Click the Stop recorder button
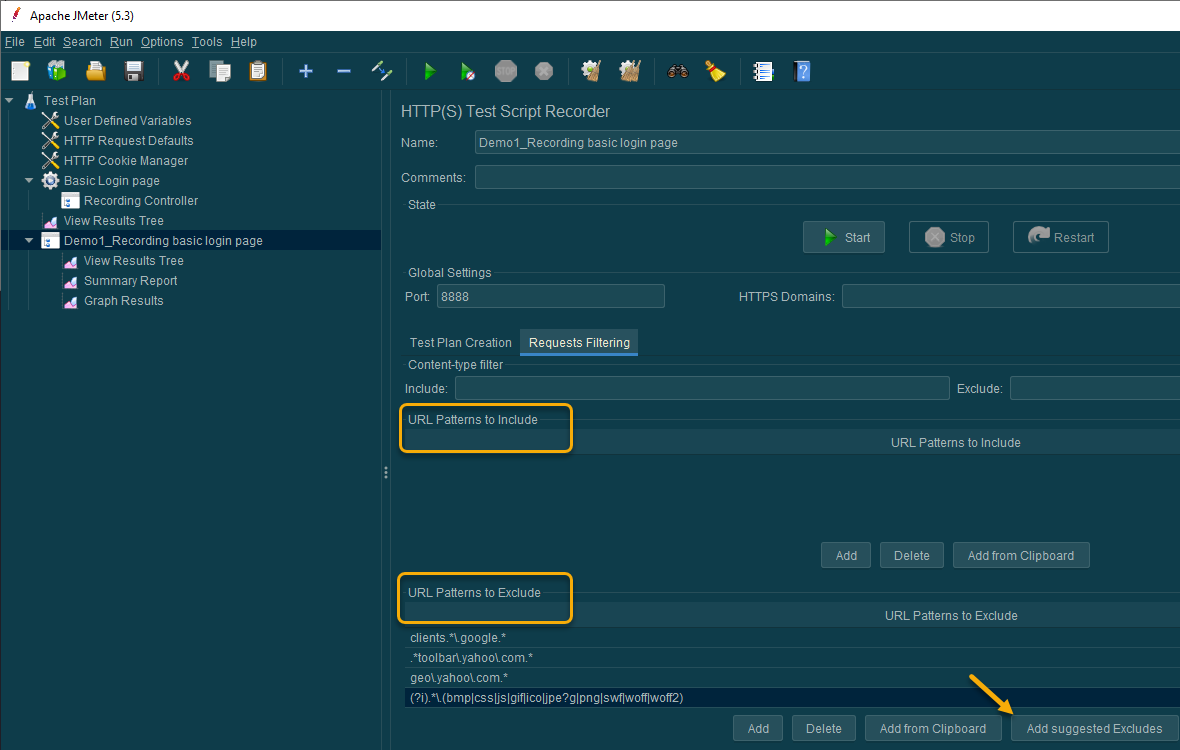This screenshot has height=750, width=1180. 949,238
